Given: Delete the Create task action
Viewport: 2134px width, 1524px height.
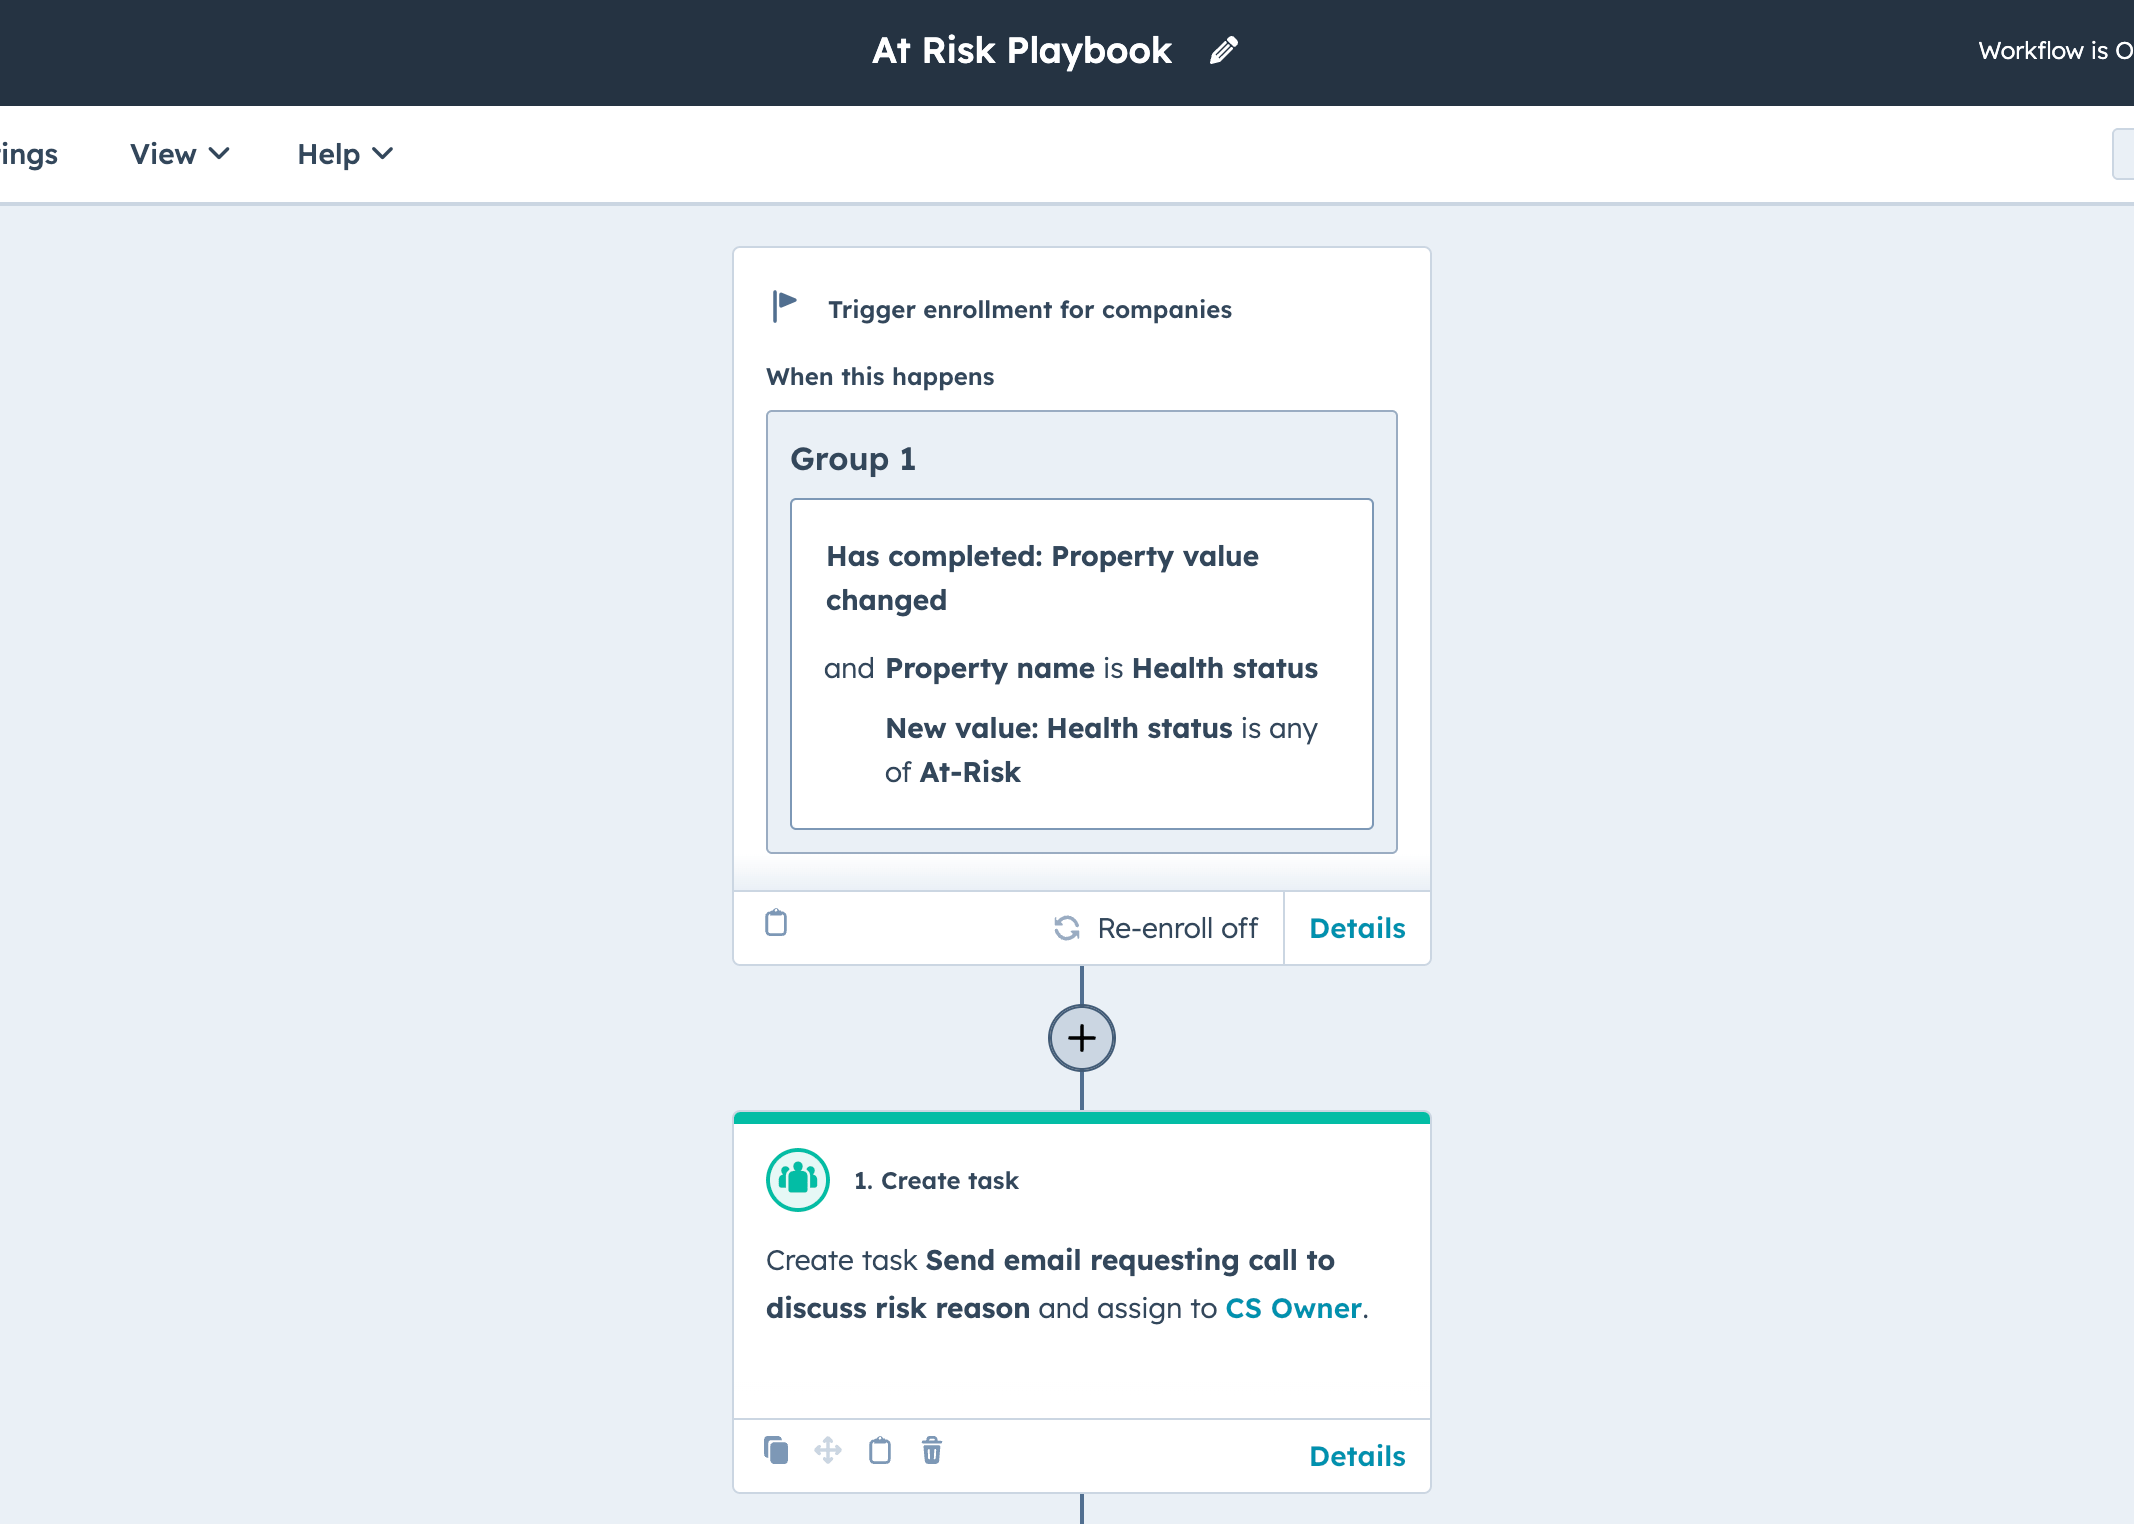Looking at the screenshot, I should tap(932, 1450).
